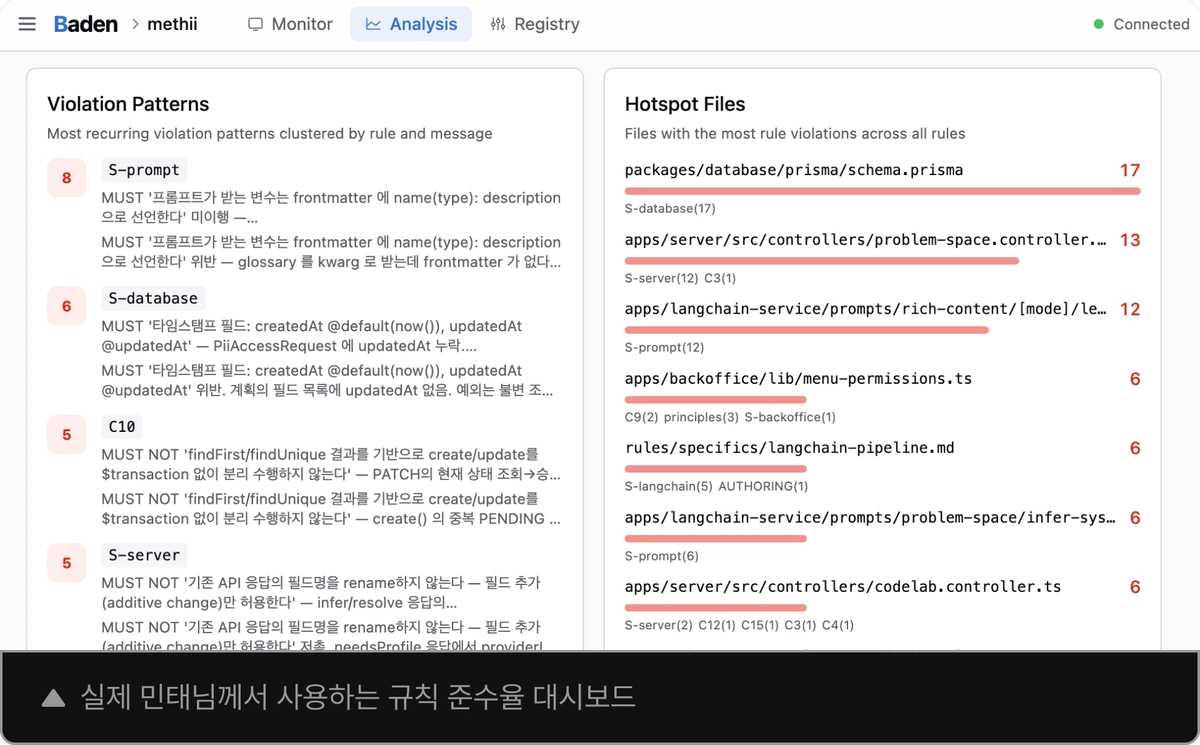This screenshot has width=1200, height=745.
Task: Click the count badge 6 for S-database
Action: (67, 306)
